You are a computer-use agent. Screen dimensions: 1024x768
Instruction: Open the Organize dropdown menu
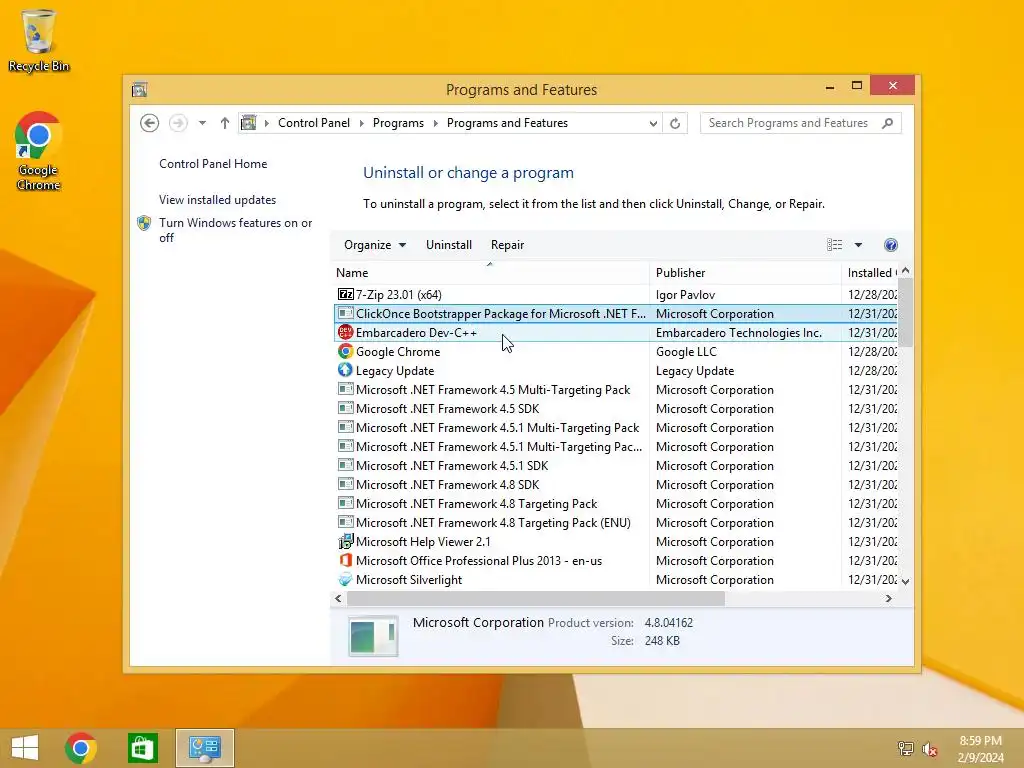[375, 245]
